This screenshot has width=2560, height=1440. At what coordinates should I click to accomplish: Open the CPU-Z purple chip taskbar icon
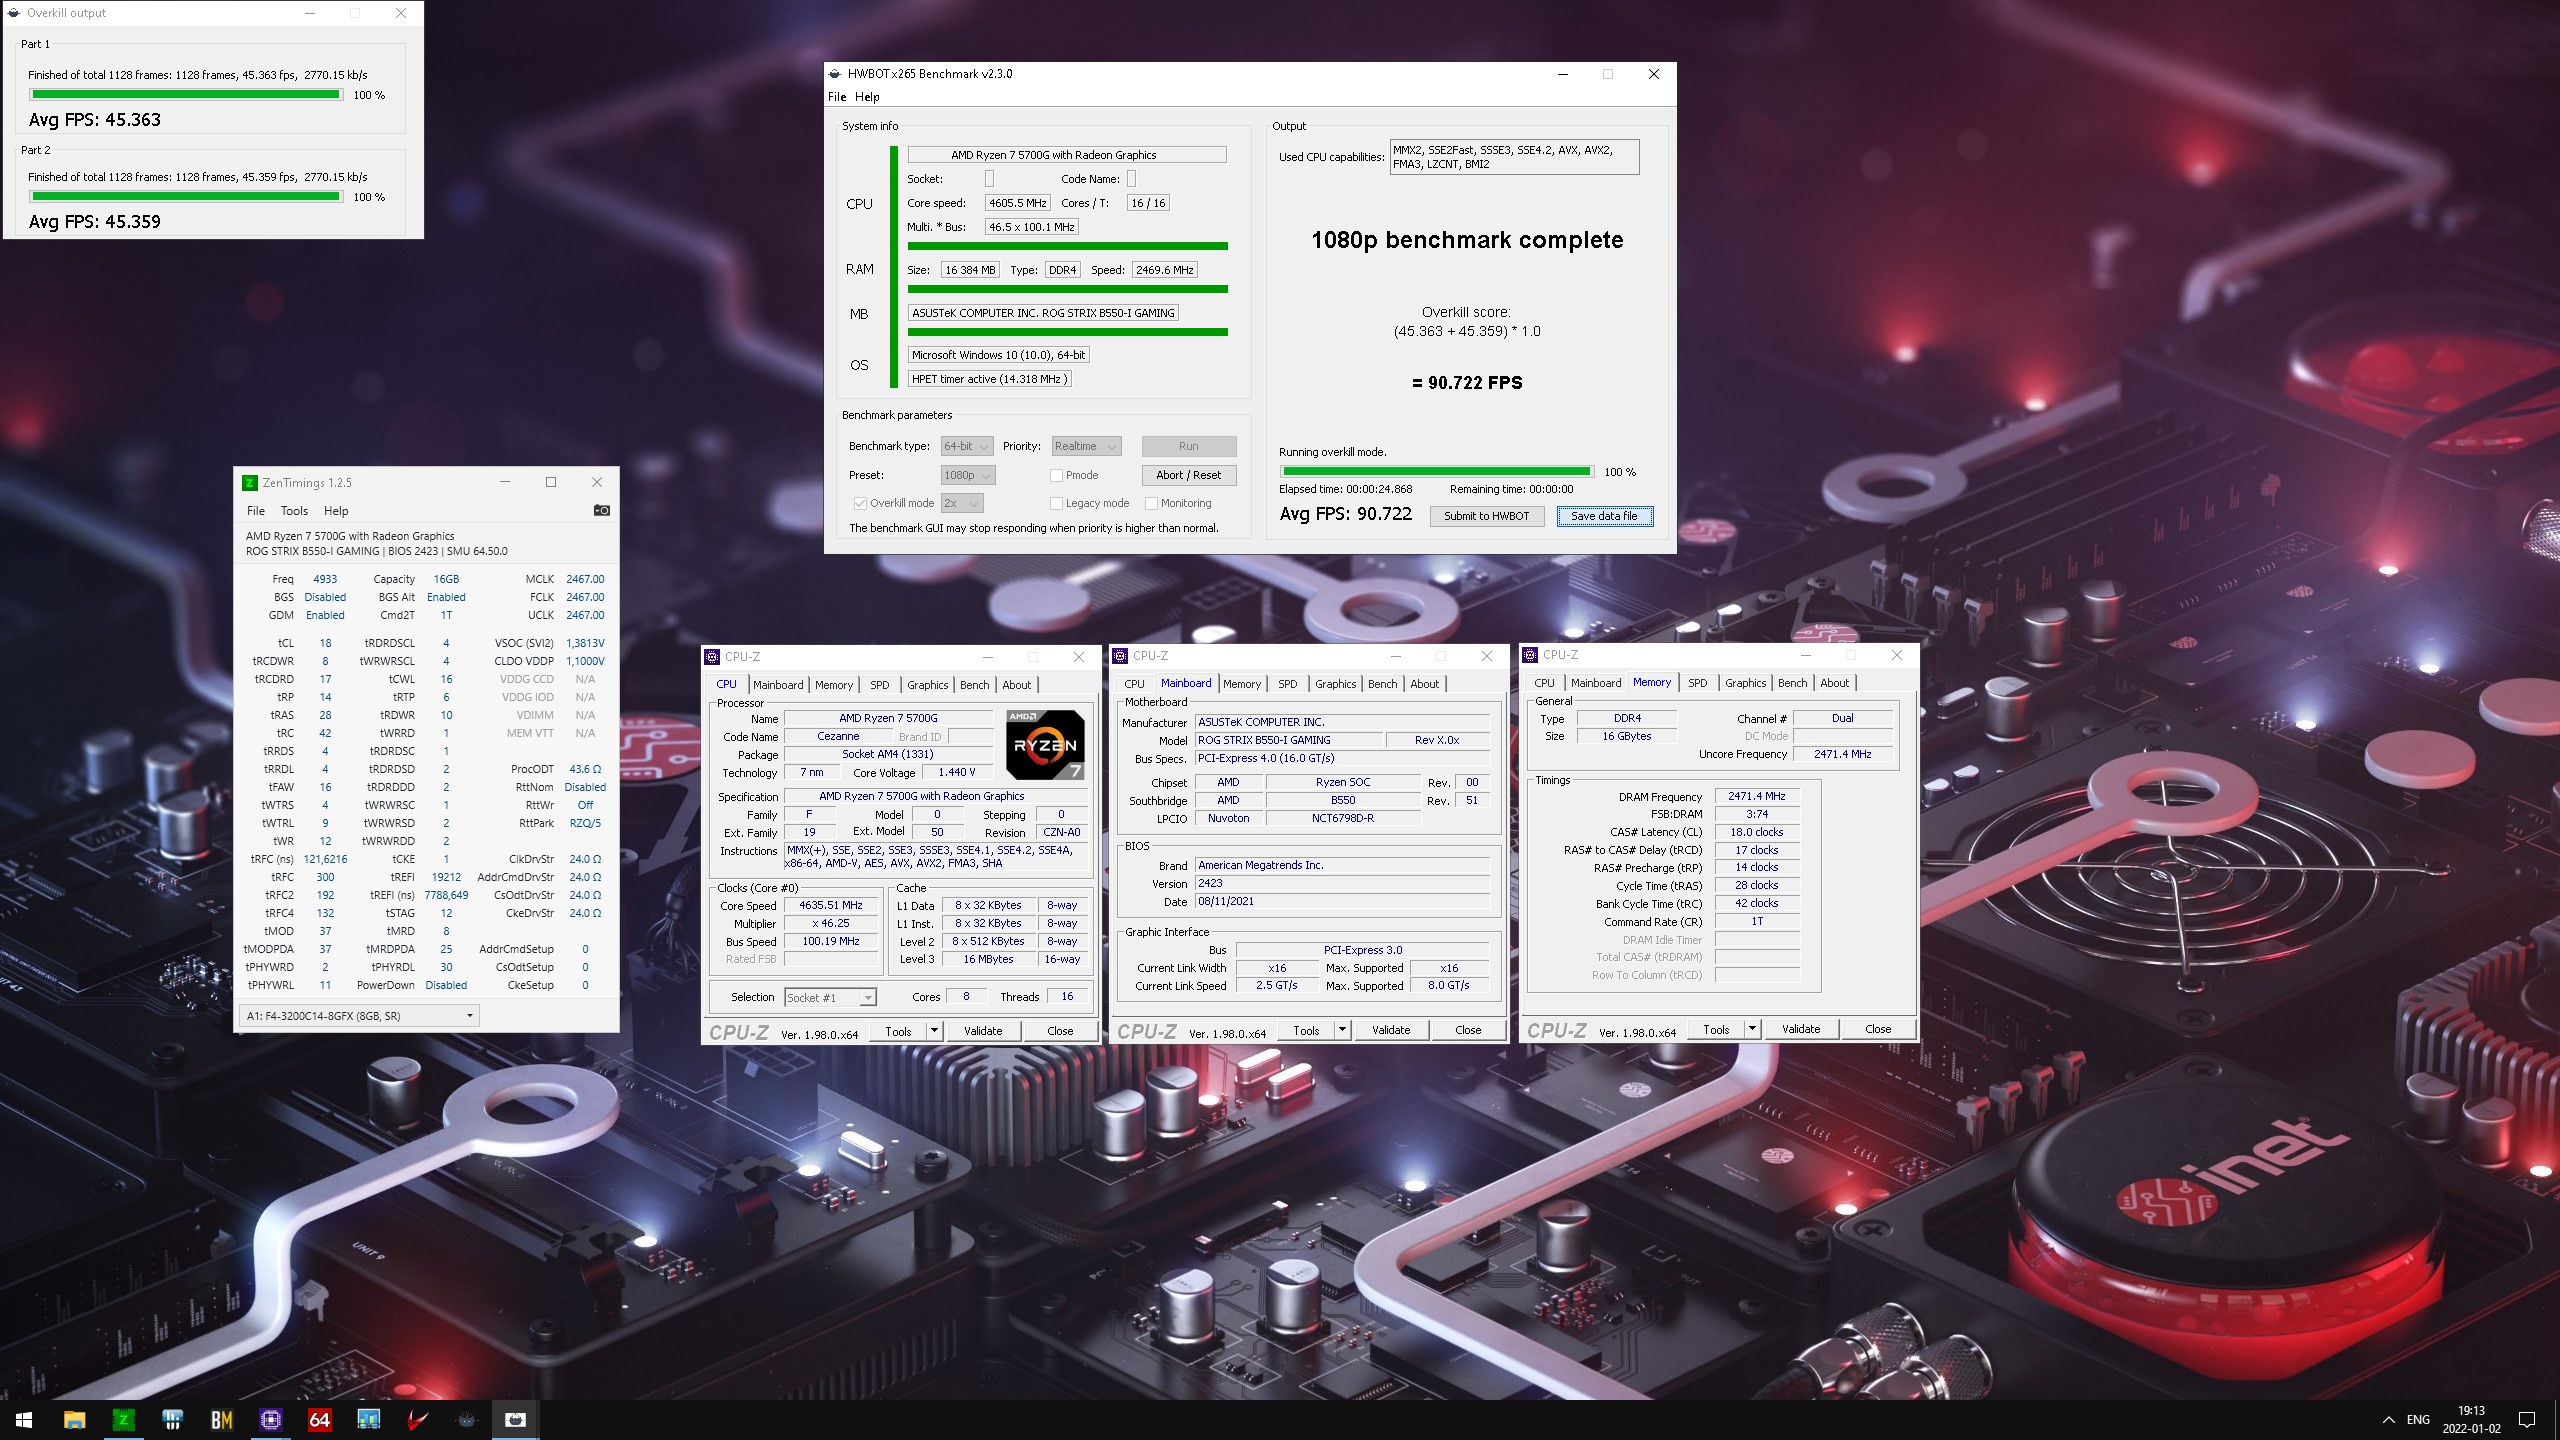(270, 1419)
